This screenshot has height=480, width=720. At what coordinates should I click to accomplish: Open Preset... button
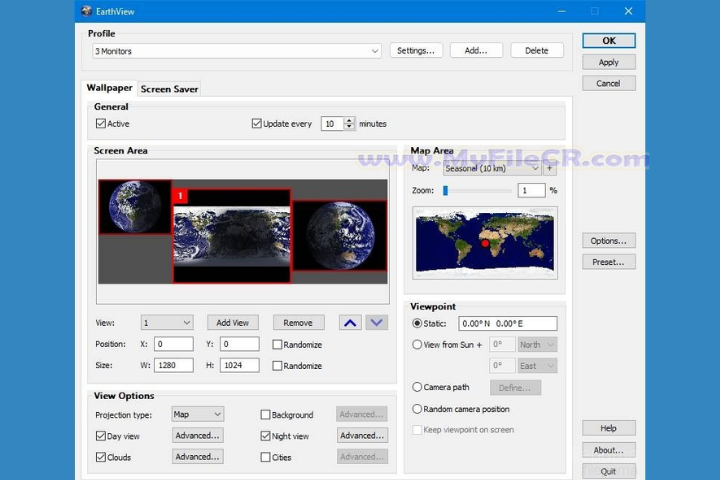(x=609, y=262)
